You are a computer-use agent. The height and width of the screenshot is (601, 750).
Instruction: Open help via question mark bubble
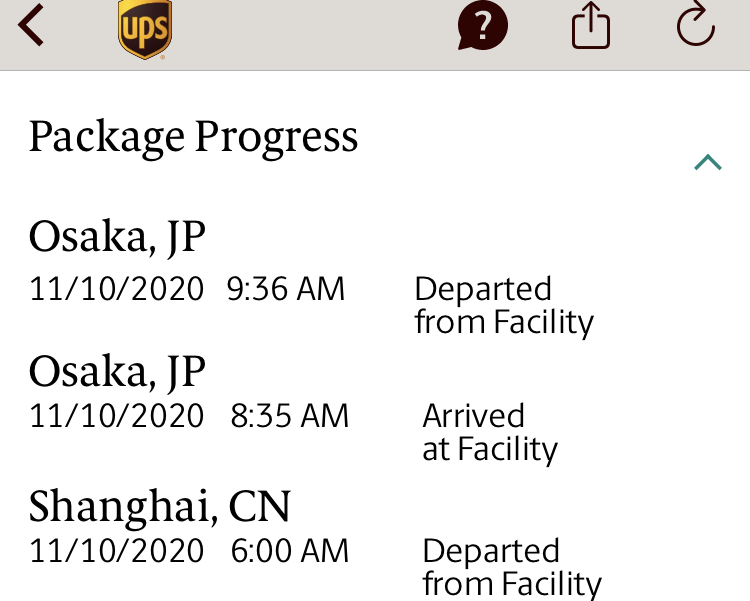[483, 26]
